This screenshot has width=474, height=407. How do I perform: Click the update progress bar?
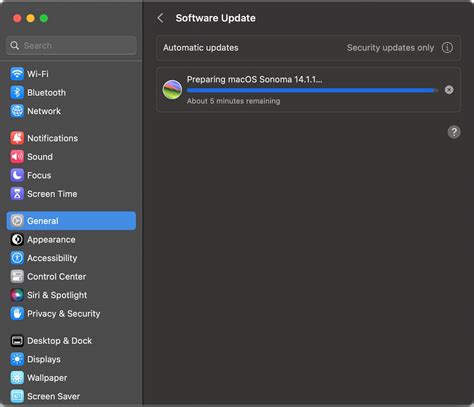[x=312, y=90]
